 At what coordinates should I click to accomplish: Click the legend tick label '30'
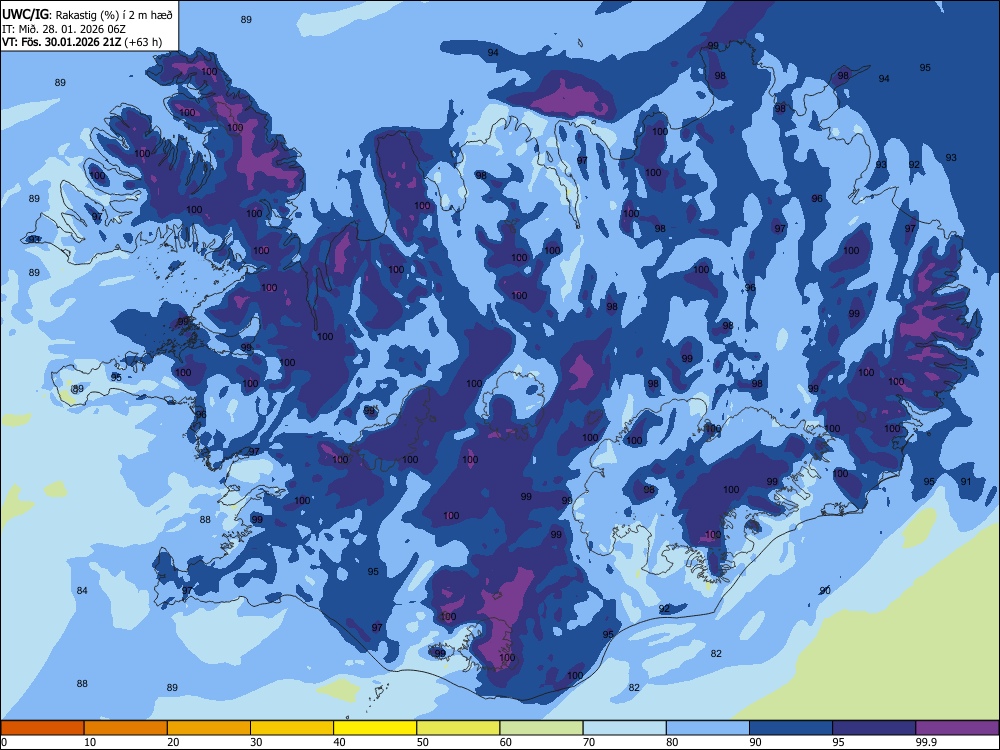click(x=256, y=742)
